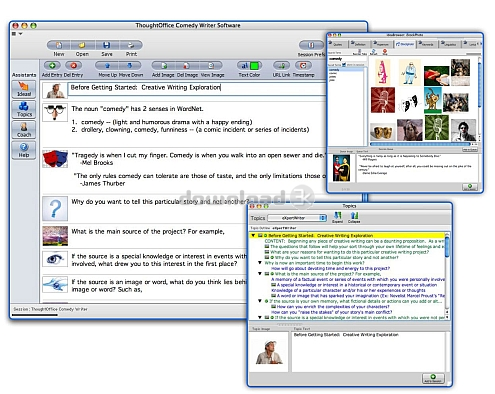Open the Topics eXpertWriter dropdown
This screenshot has height=394, width=495.
pyautogui.click(x=297, y=218)
